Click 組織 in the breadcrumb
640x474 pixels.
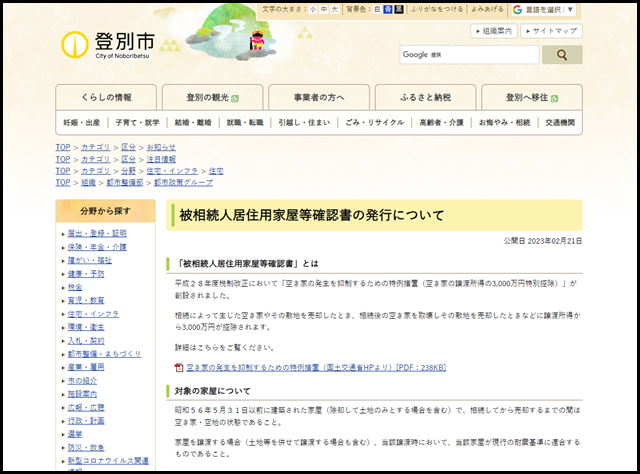click(x=88, y=182)
